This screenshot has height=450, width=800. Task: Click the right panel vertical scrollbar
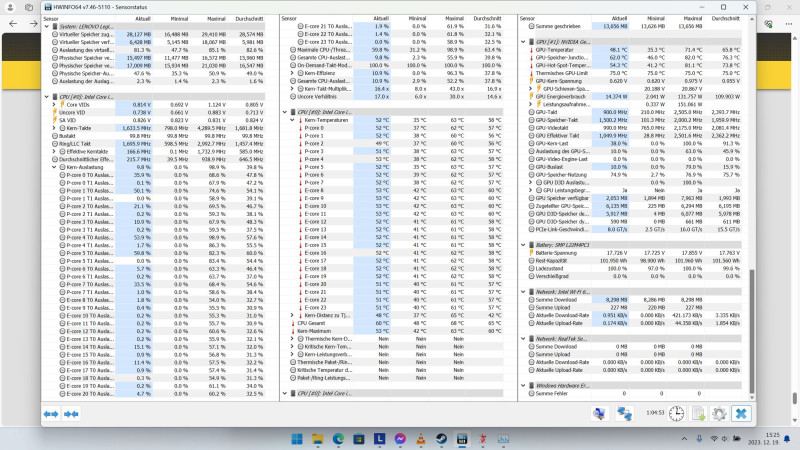point(752,332)
